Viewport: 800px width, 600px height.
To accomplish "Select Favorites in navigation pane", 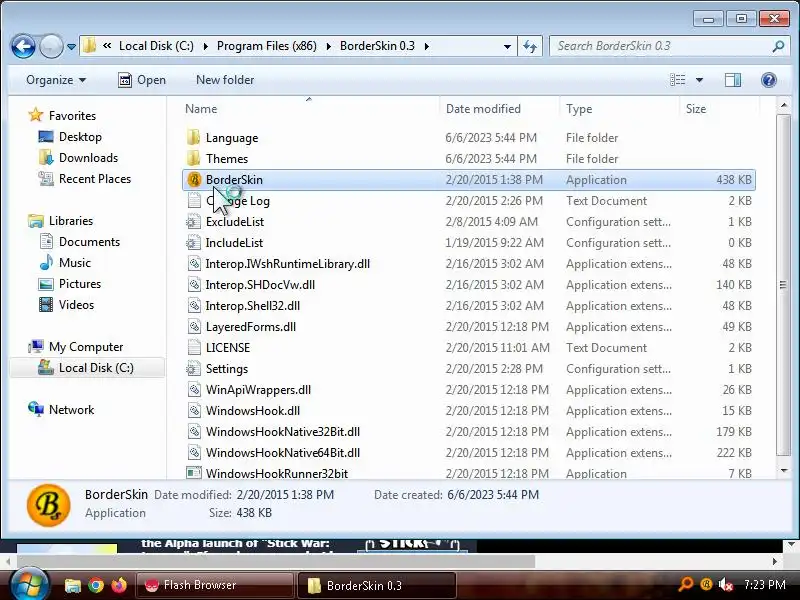I will click(x=72, y=116).
